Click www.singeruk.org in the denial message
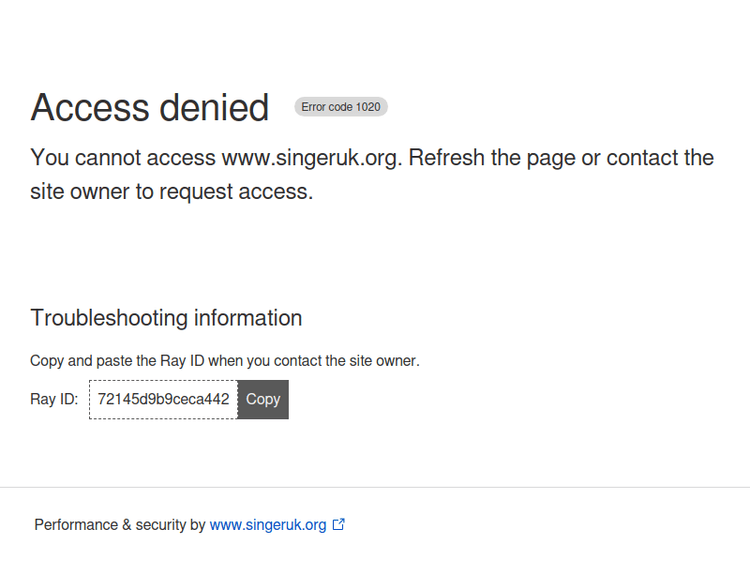This screenshot has height=563, width=750. point(311,158)
